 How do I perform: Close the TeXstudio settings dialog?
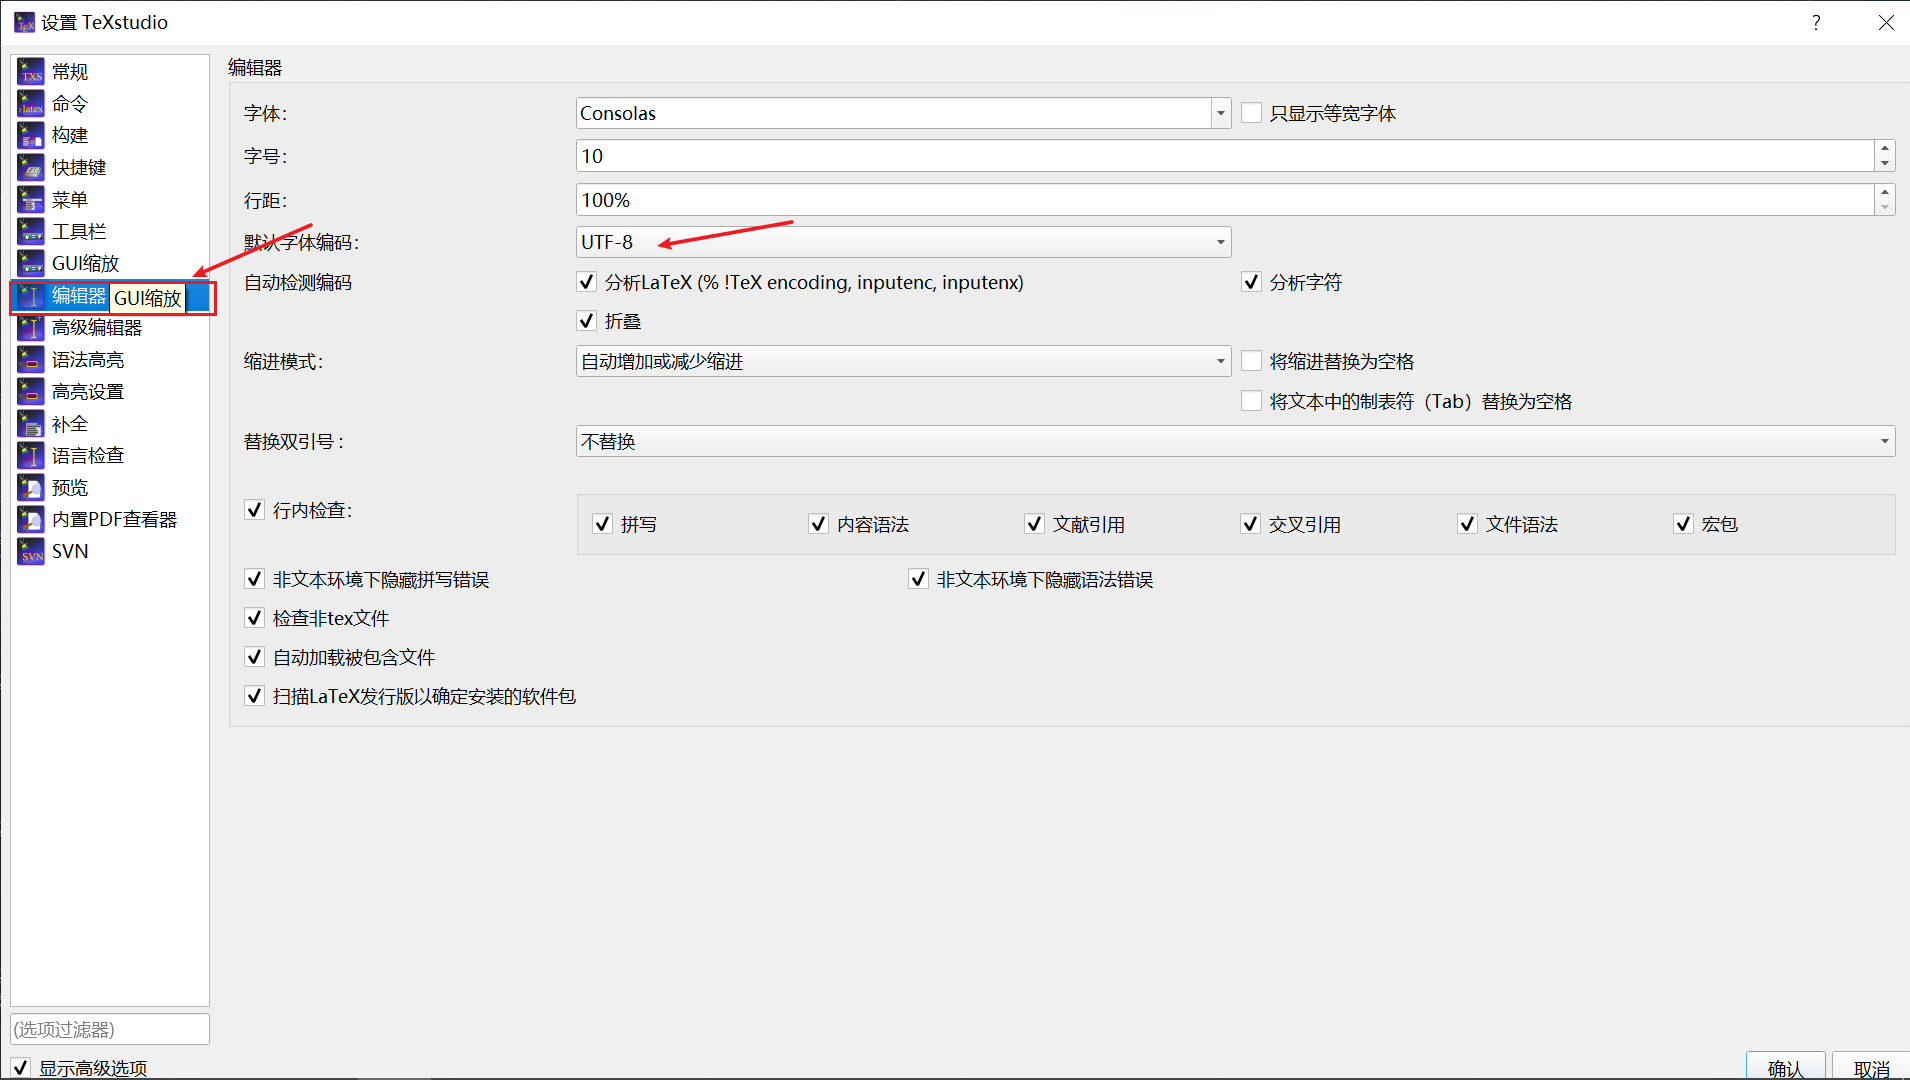(1886, 22)
